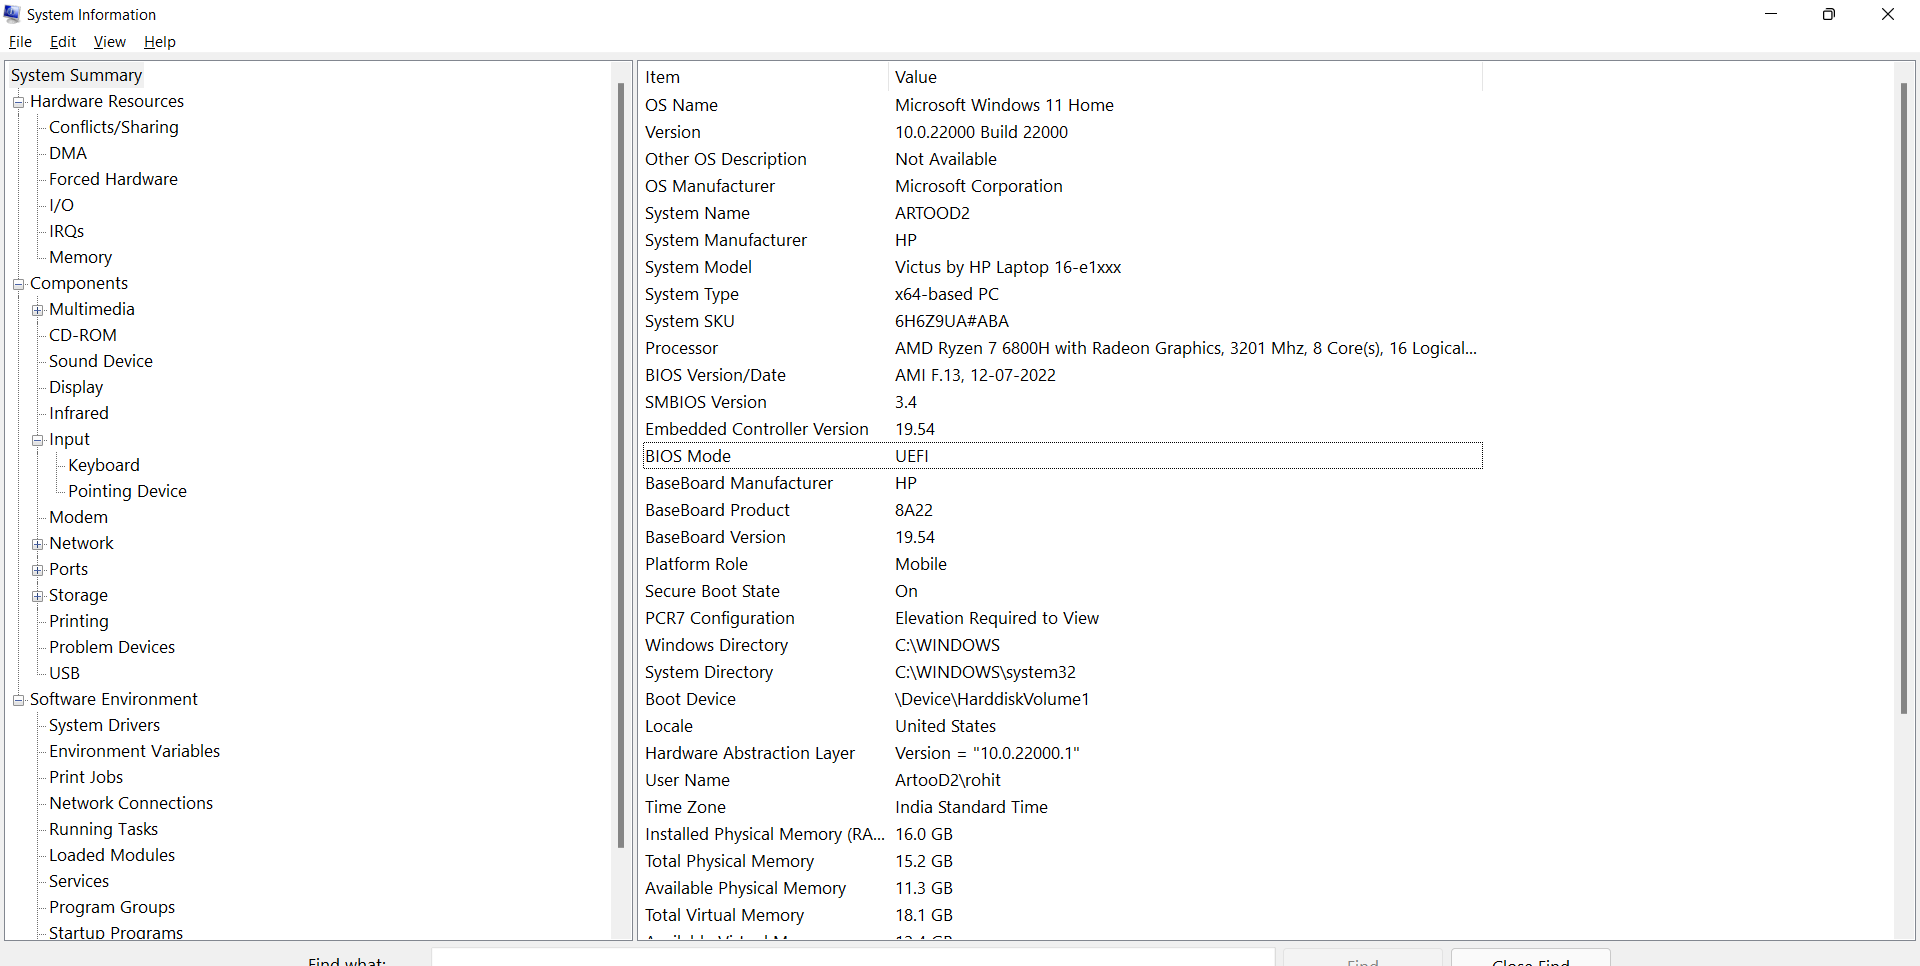
Task: Click the Item column header
Action: (764, 77)
